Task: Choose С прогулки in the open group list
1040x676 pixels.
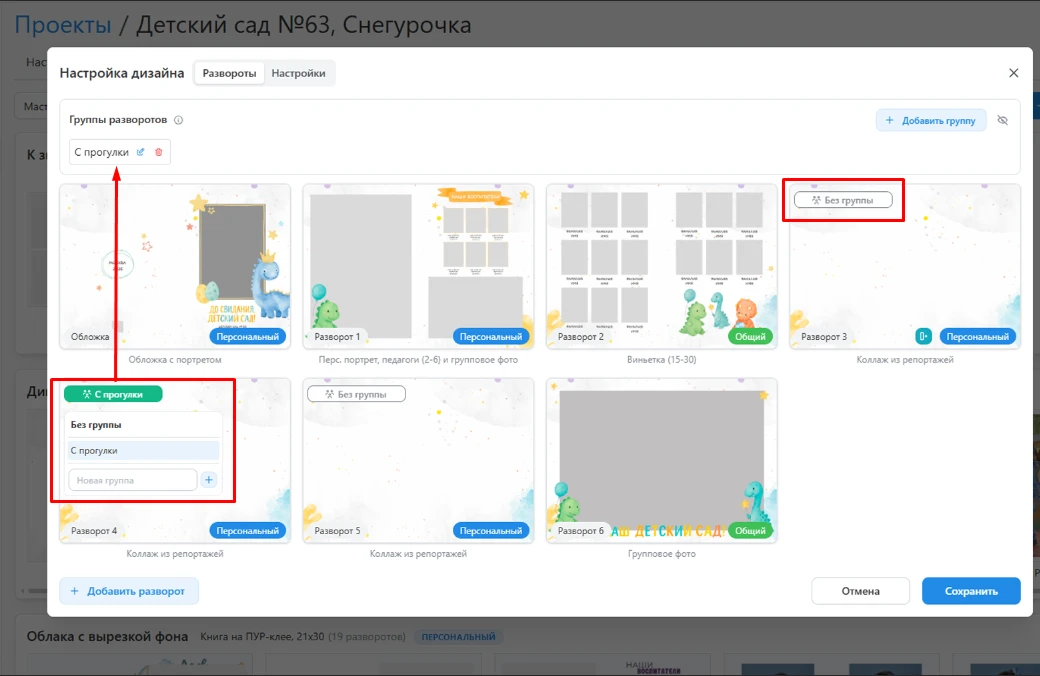Action: 143,450
